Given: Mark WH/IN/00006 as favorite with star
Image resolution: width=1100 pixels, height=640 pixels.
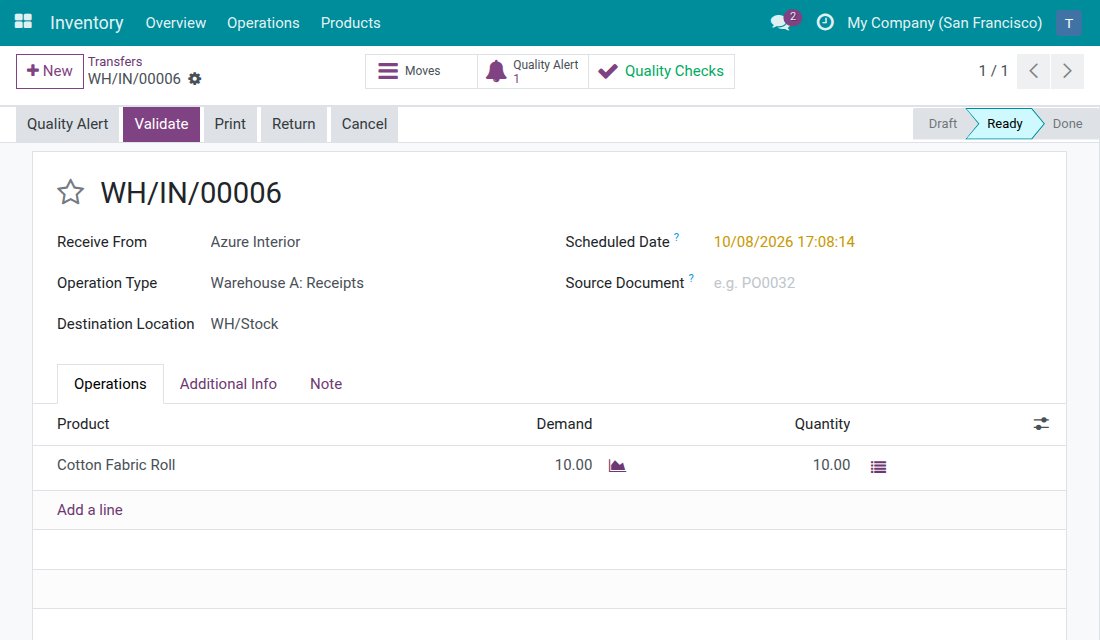Looking at the screenshot, I should [70, 192].
